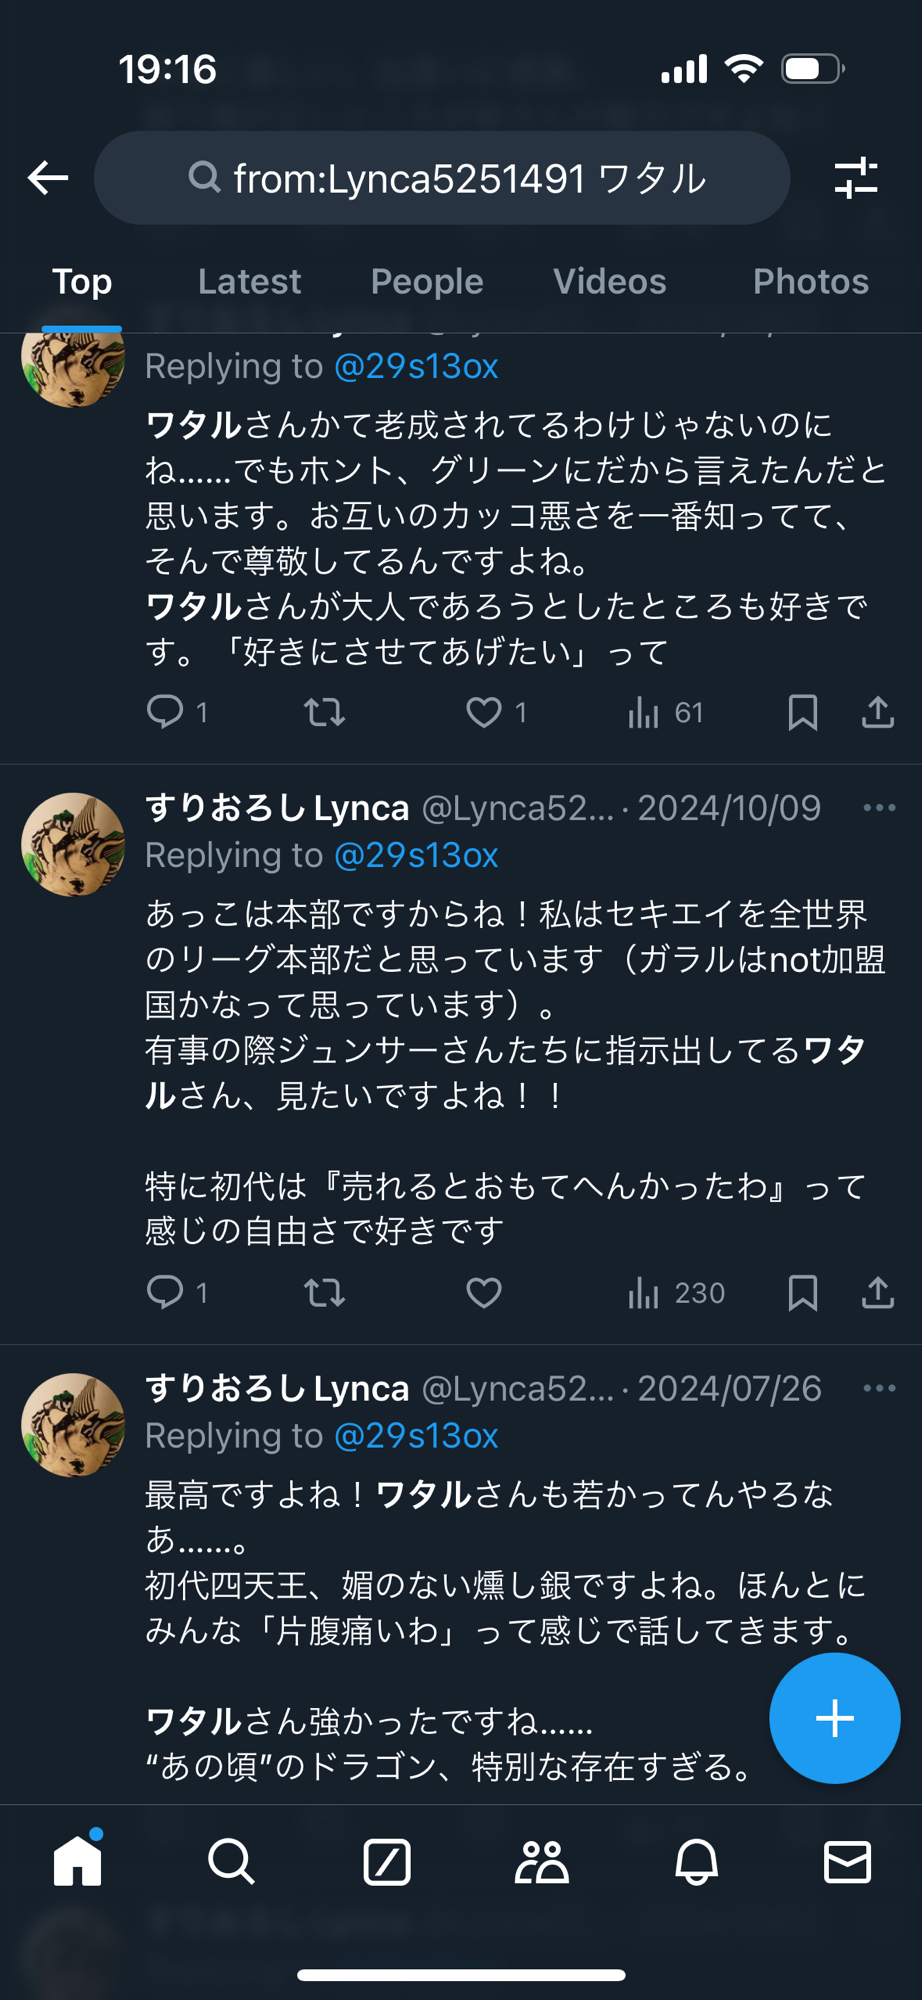Viewport: 922px width, 2000px height.
Task: Open the search filter settings icon
Action: coord(856,178)
